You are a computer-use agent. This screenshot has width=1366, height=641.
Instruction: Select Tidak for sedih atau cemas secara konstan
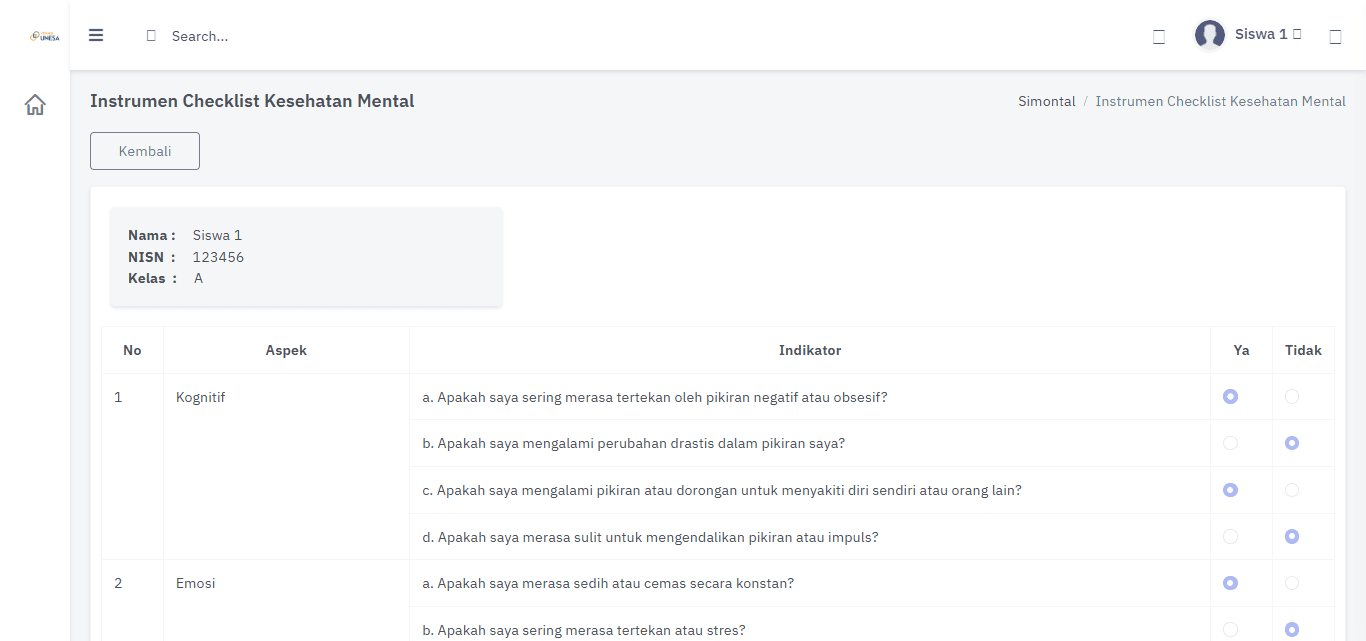(1292, 583)
